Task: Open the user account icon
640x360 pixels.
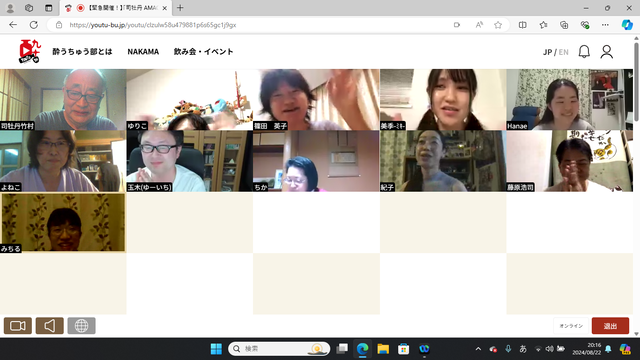Action: pos(607,52)
